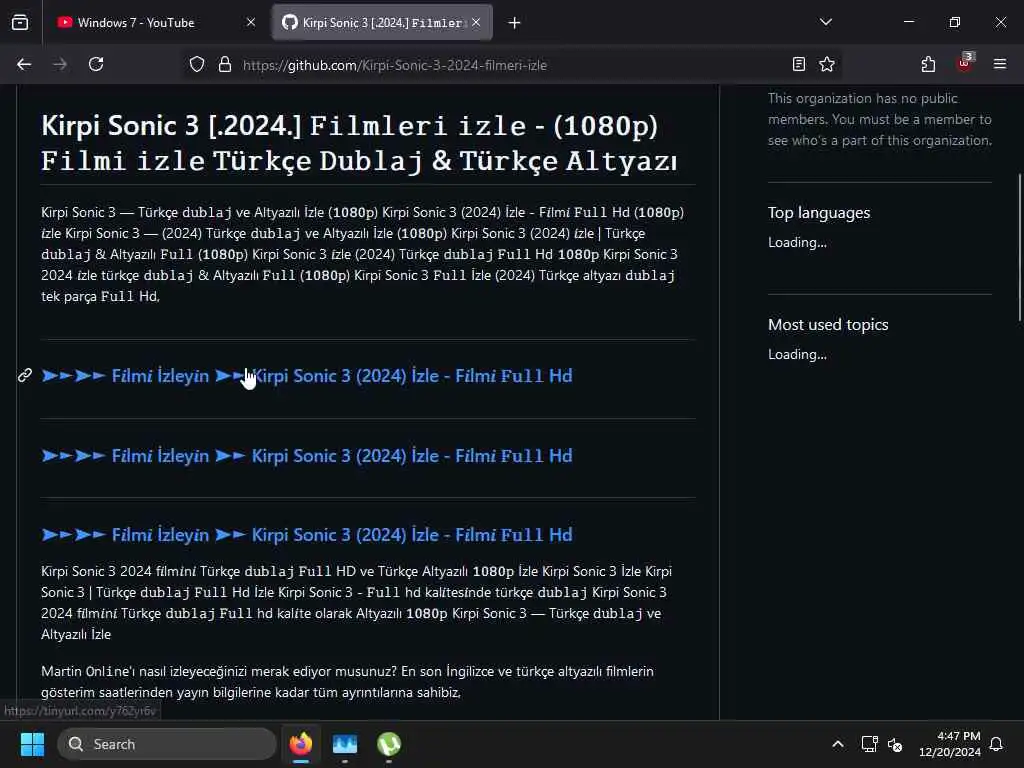The image size is (1024, 768).
Task: Open Firefox from the taskbar
Action: click(301, 744)
